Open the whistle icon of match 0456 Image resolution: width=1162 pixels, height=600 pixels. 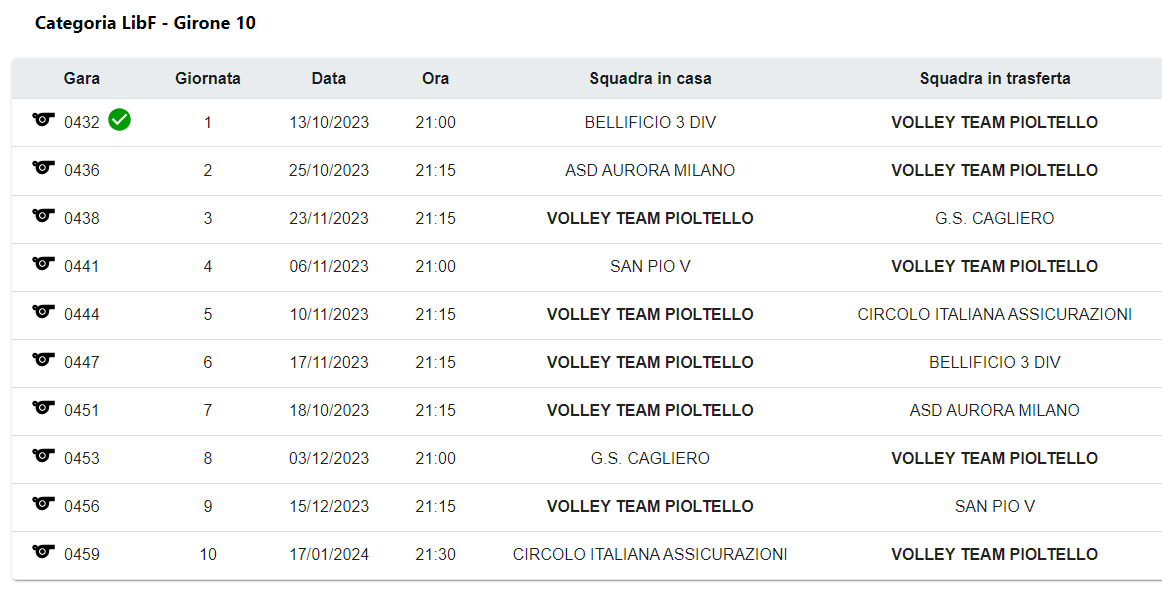pos(44,504)
